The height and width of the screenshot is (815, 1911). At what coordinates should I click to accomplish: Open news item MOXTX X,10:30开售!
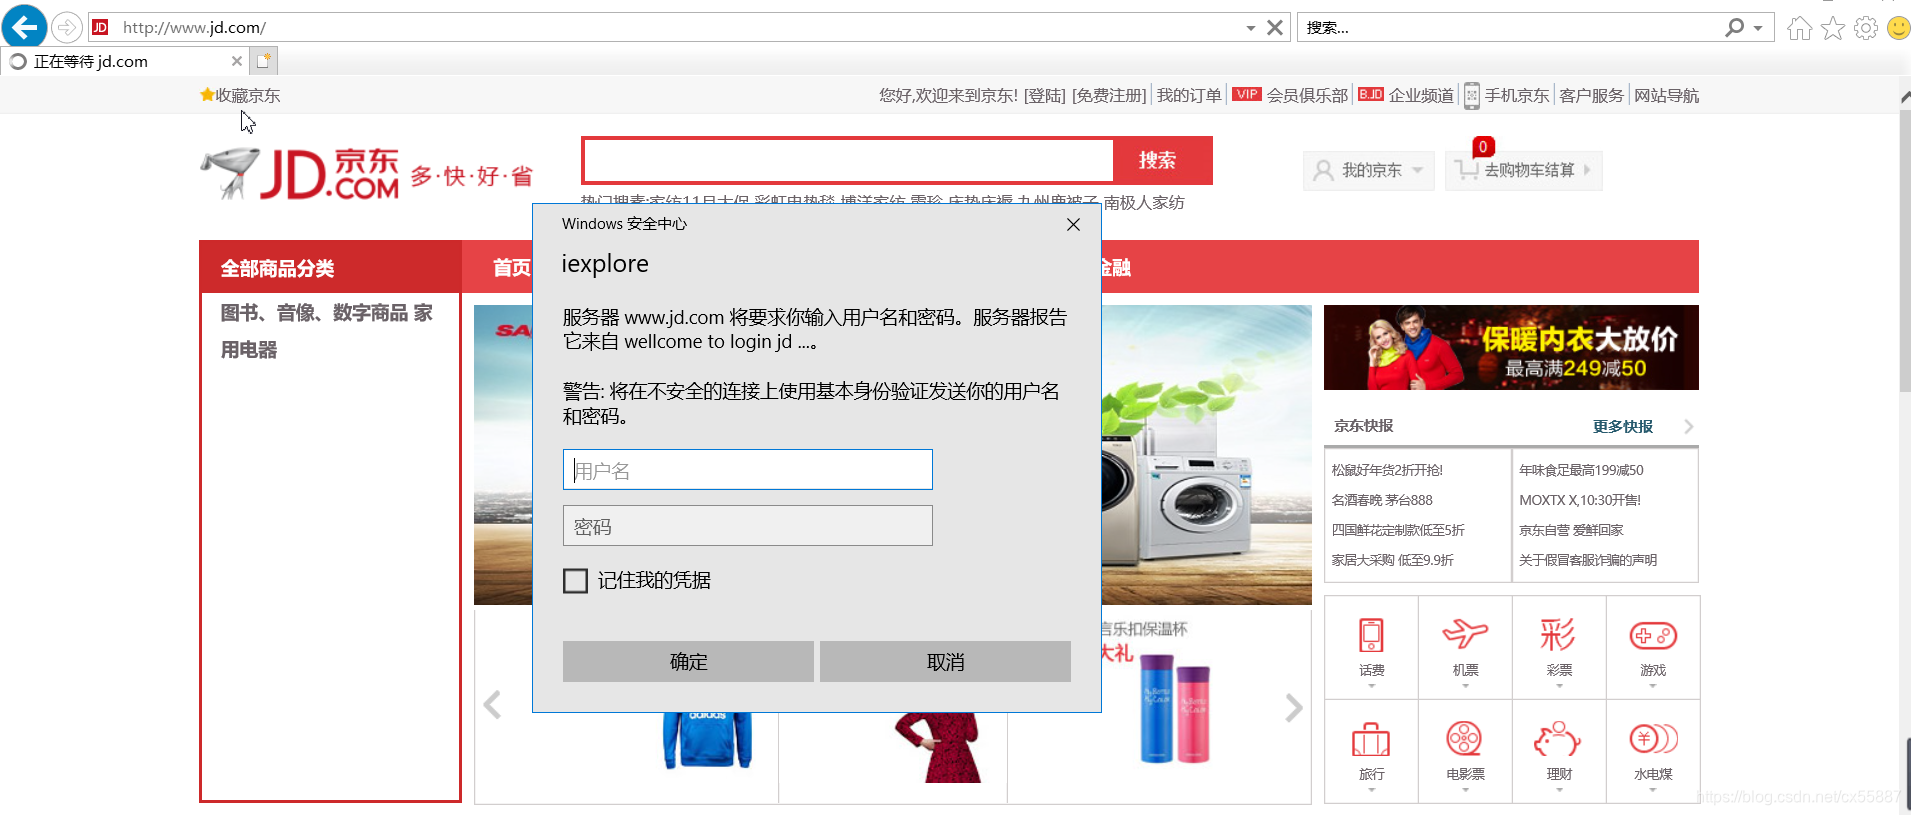1580,500
